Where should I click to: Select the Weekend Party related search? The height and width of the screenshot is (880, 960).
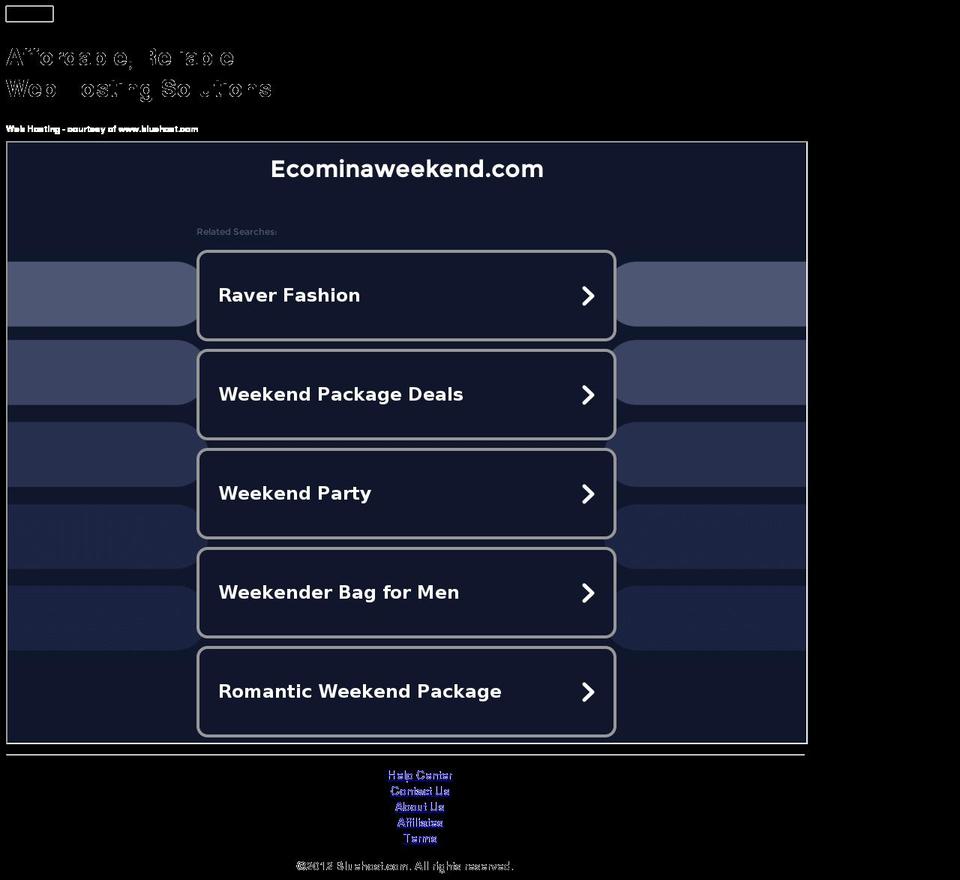point(406,494)
